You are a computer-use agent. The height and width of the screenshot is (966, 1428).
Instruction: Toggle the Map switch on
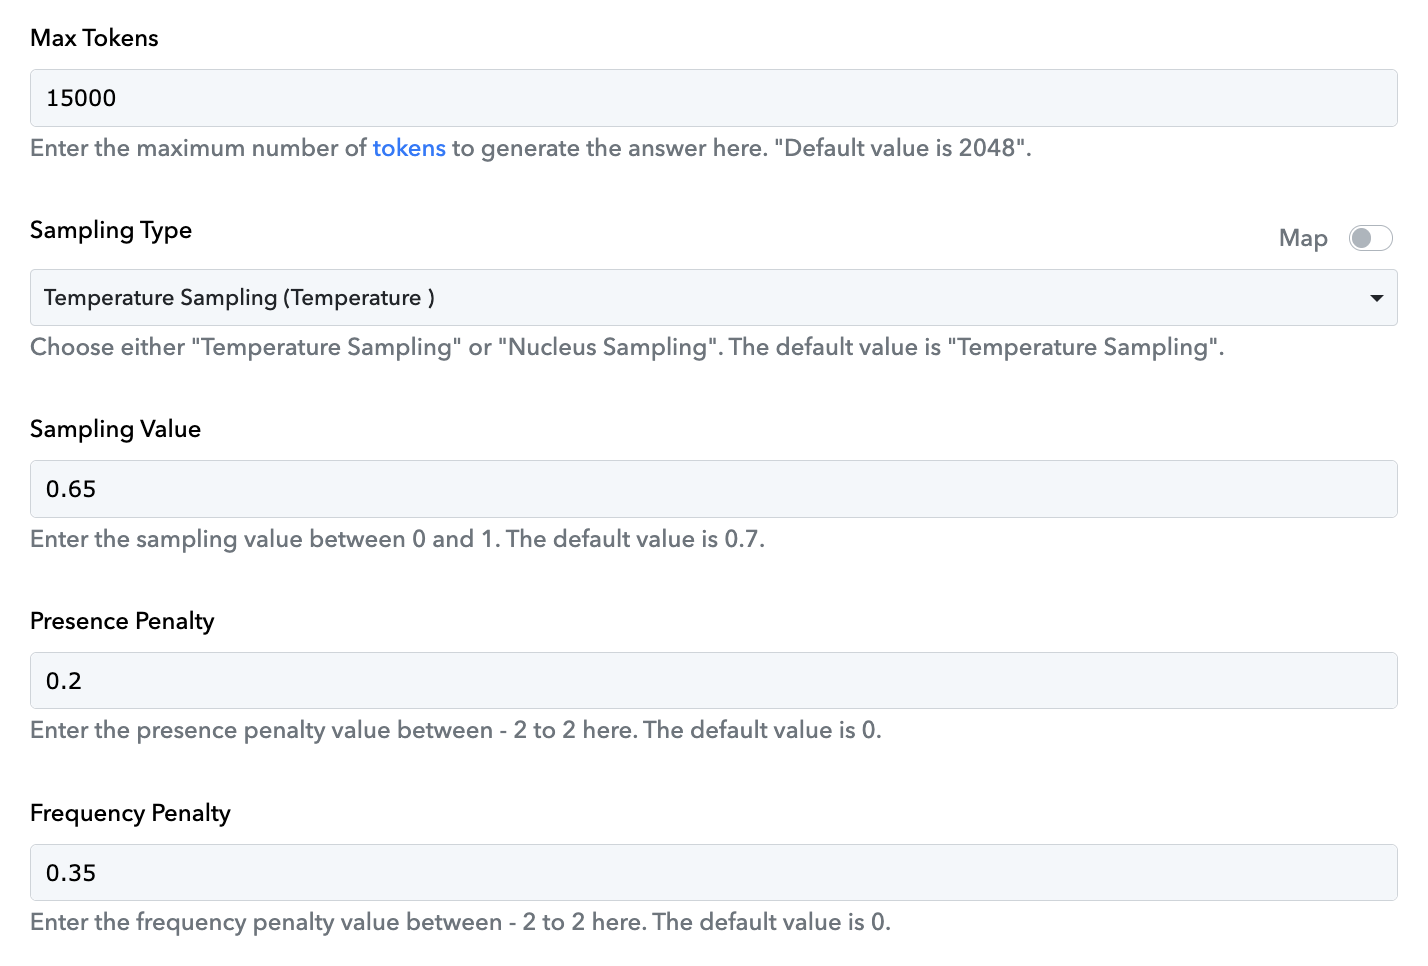click(x=1370, y=238)
